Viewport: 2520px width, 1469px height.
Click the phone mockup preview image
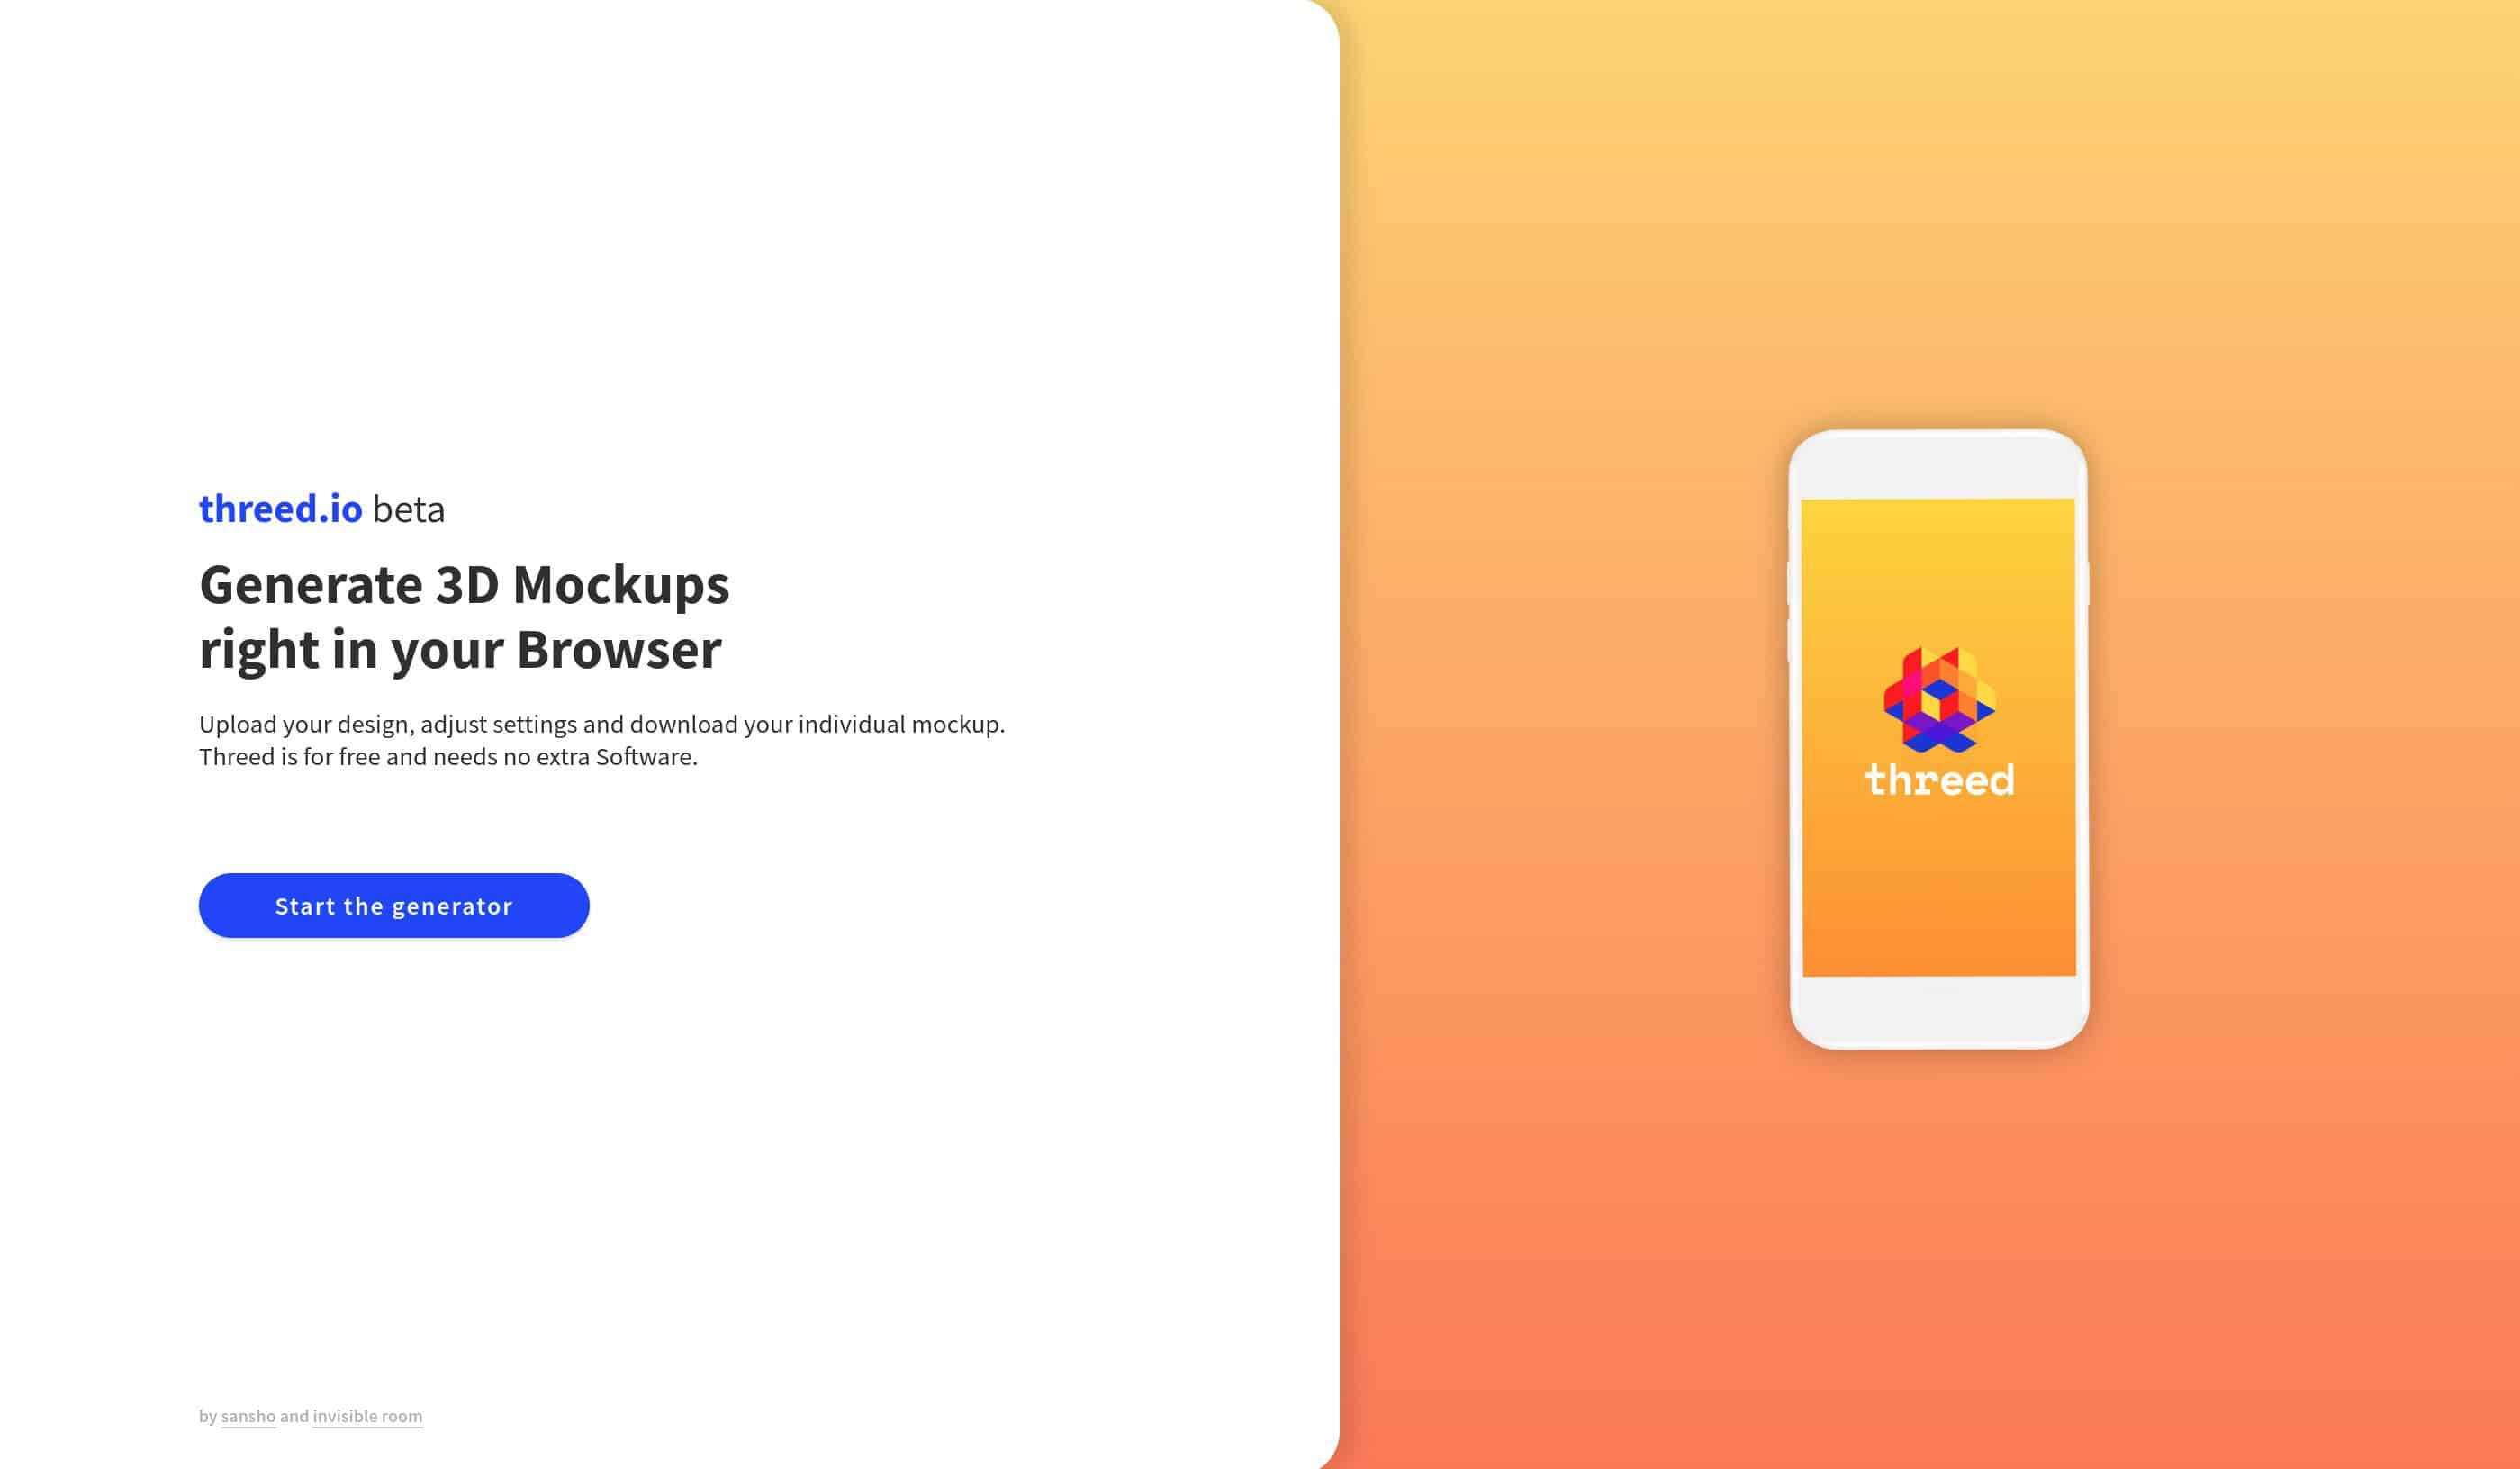pos(1937,736)
